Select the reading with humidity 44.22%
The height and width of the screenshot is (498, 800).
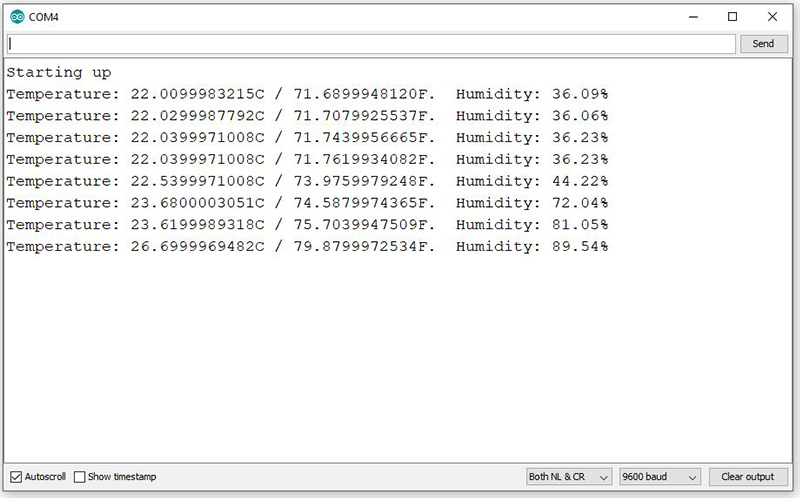click(307, 181)
